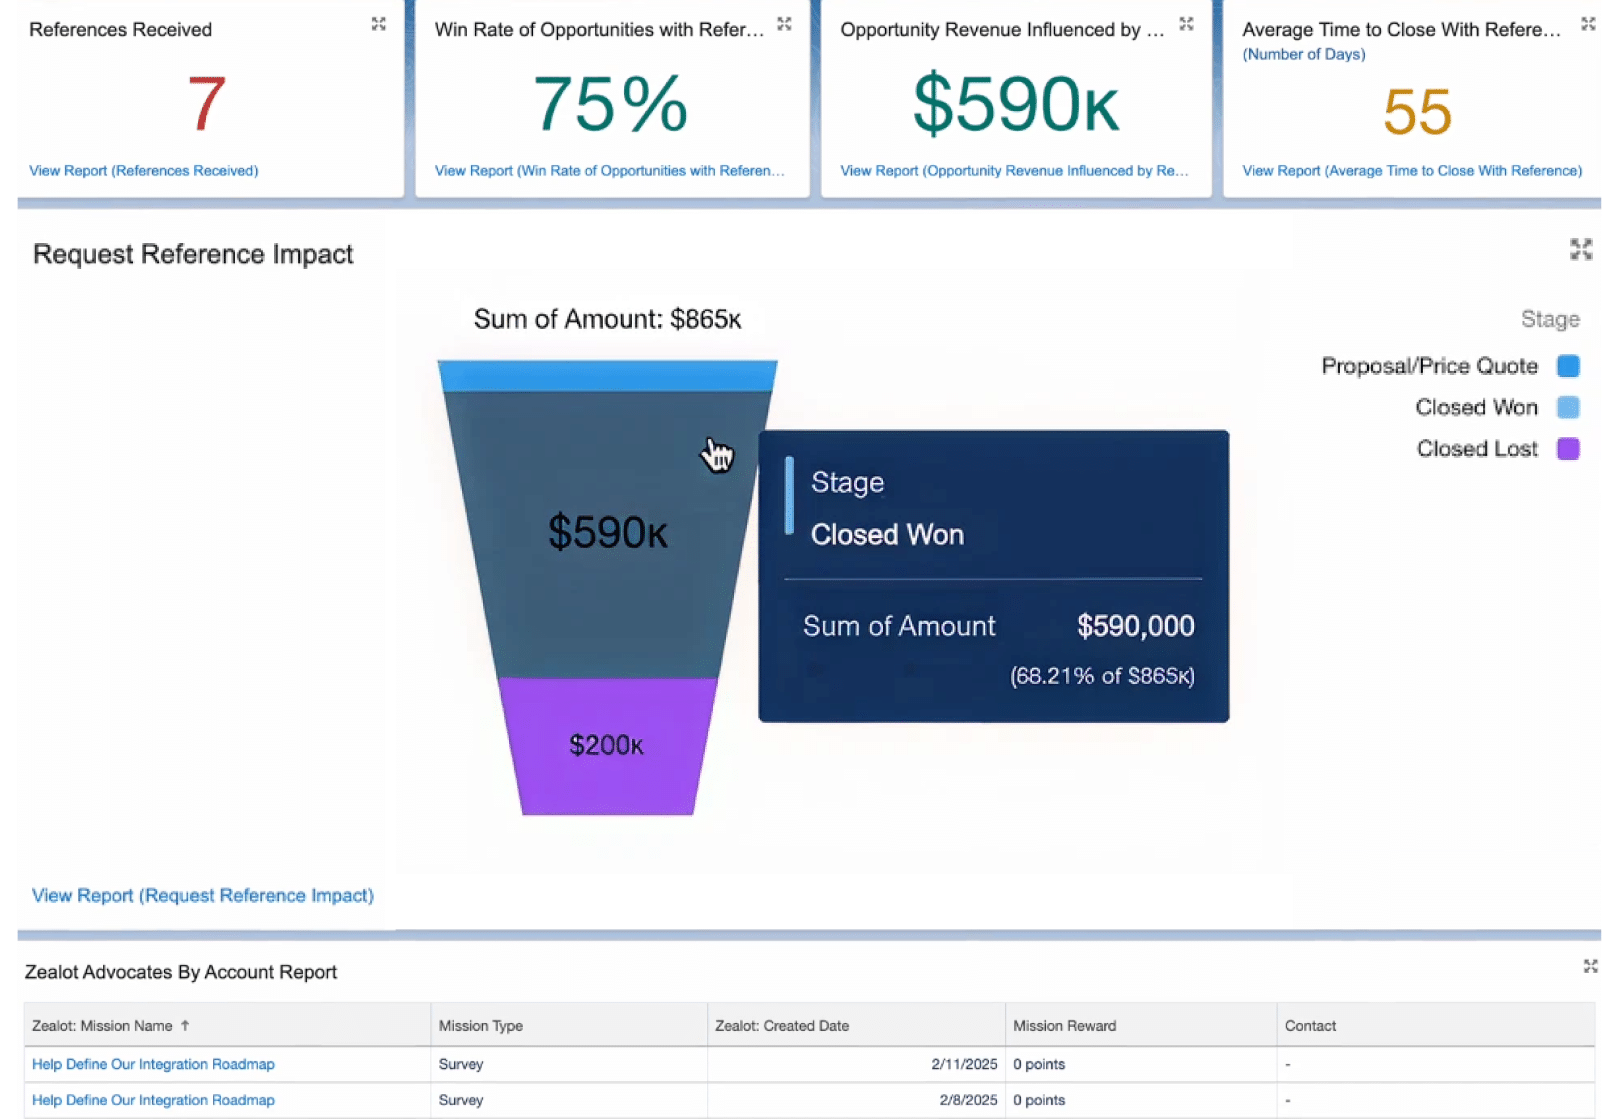Viewport: 1620px width, 1119px height.
Task: Expand the Win Rate of Opportunities widget
Action: (784, 24)
